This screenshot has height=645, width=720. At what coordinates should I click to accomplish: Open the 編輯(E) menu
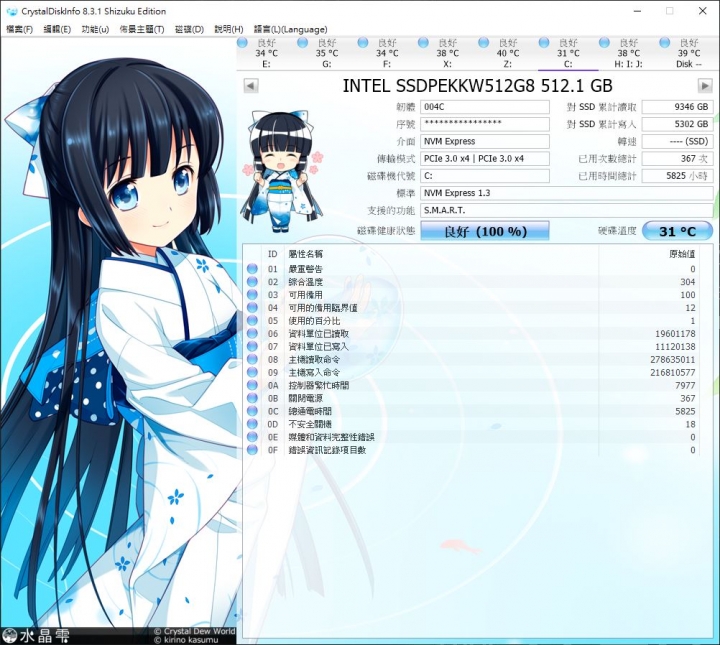57,29
